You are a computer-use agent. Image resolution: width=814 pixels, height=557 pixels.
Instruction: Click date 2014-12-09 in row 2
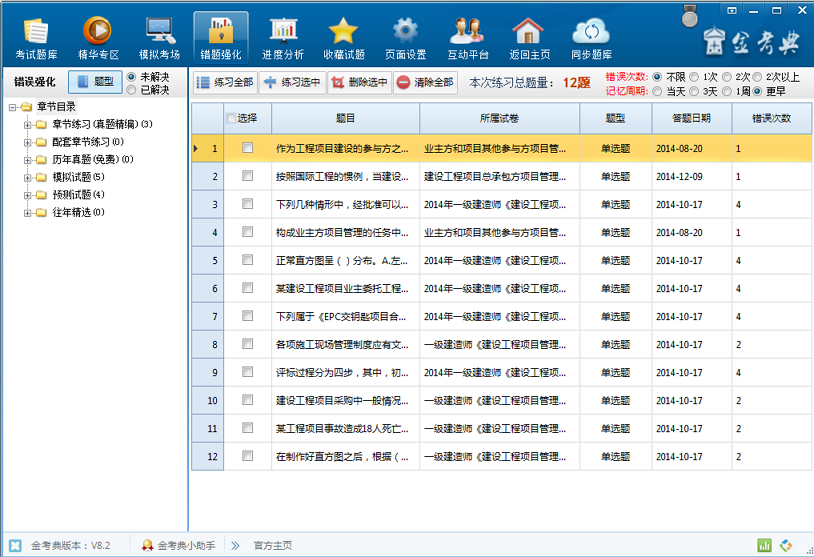click(x=679, y=176)
